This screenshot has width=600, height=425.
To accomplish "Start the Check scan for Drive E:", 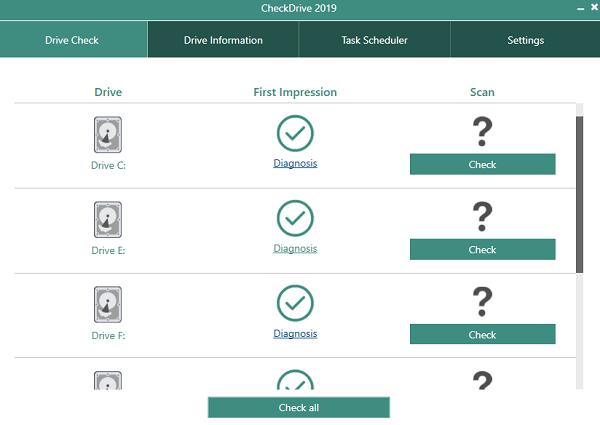I will (x=483, y=249).
